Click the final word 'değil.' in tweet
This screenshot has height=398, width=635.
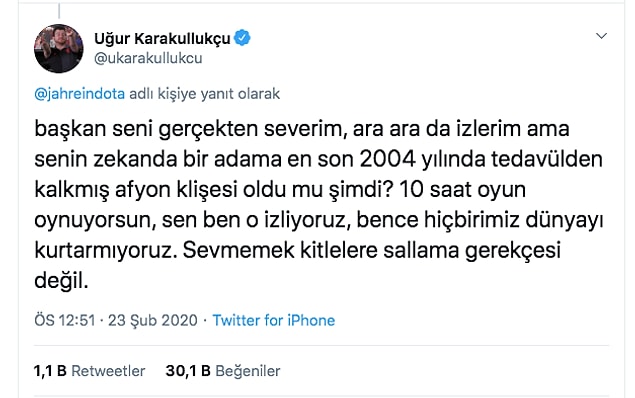61,281
